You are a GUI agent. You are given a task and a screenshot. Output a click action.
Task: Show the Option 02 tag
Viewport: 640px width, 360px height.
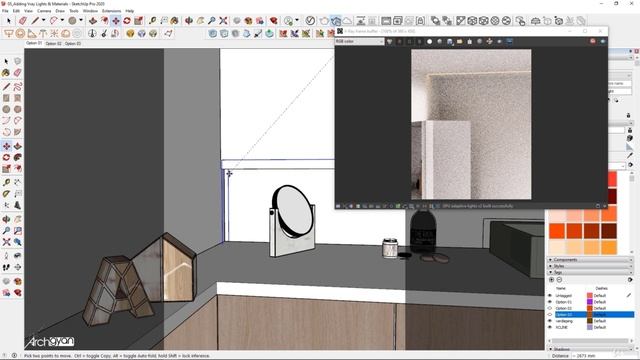pyautogui.click(x=549, y=308)
